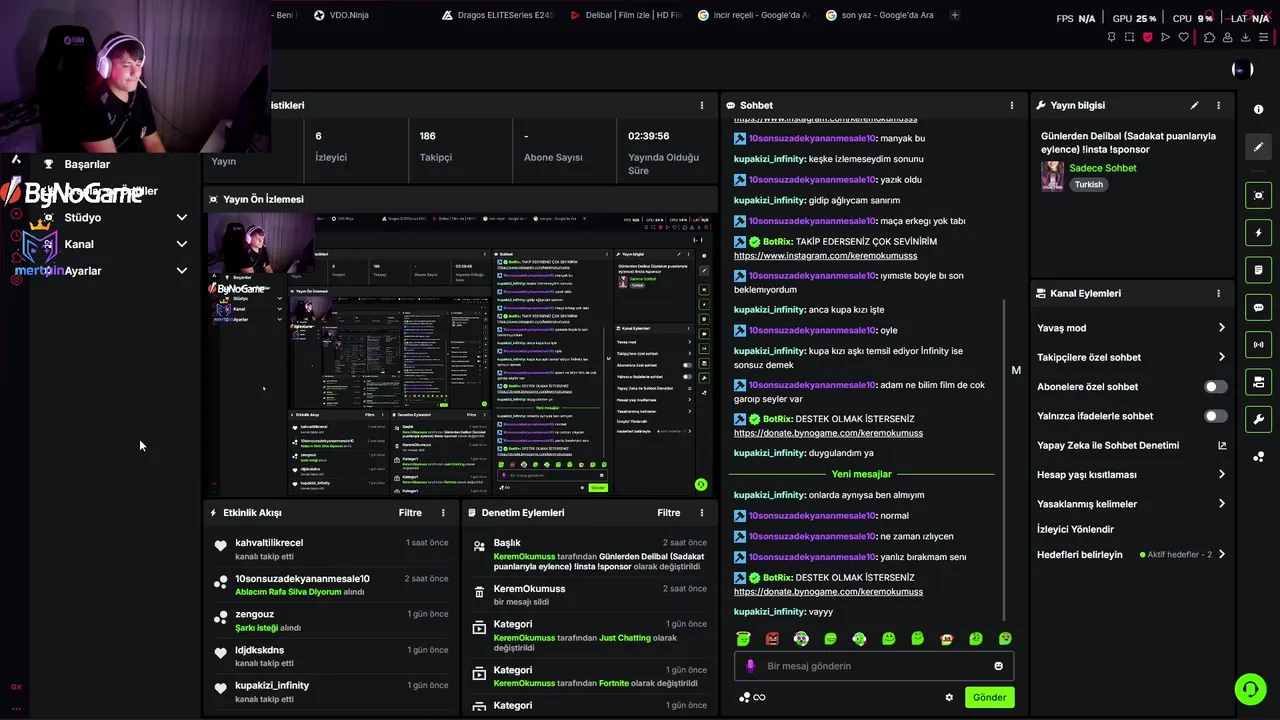This screenshot has width=1280, height=720.
Task: Toggle Abonelere özel sohbet switch
Action: point(1215,386)
